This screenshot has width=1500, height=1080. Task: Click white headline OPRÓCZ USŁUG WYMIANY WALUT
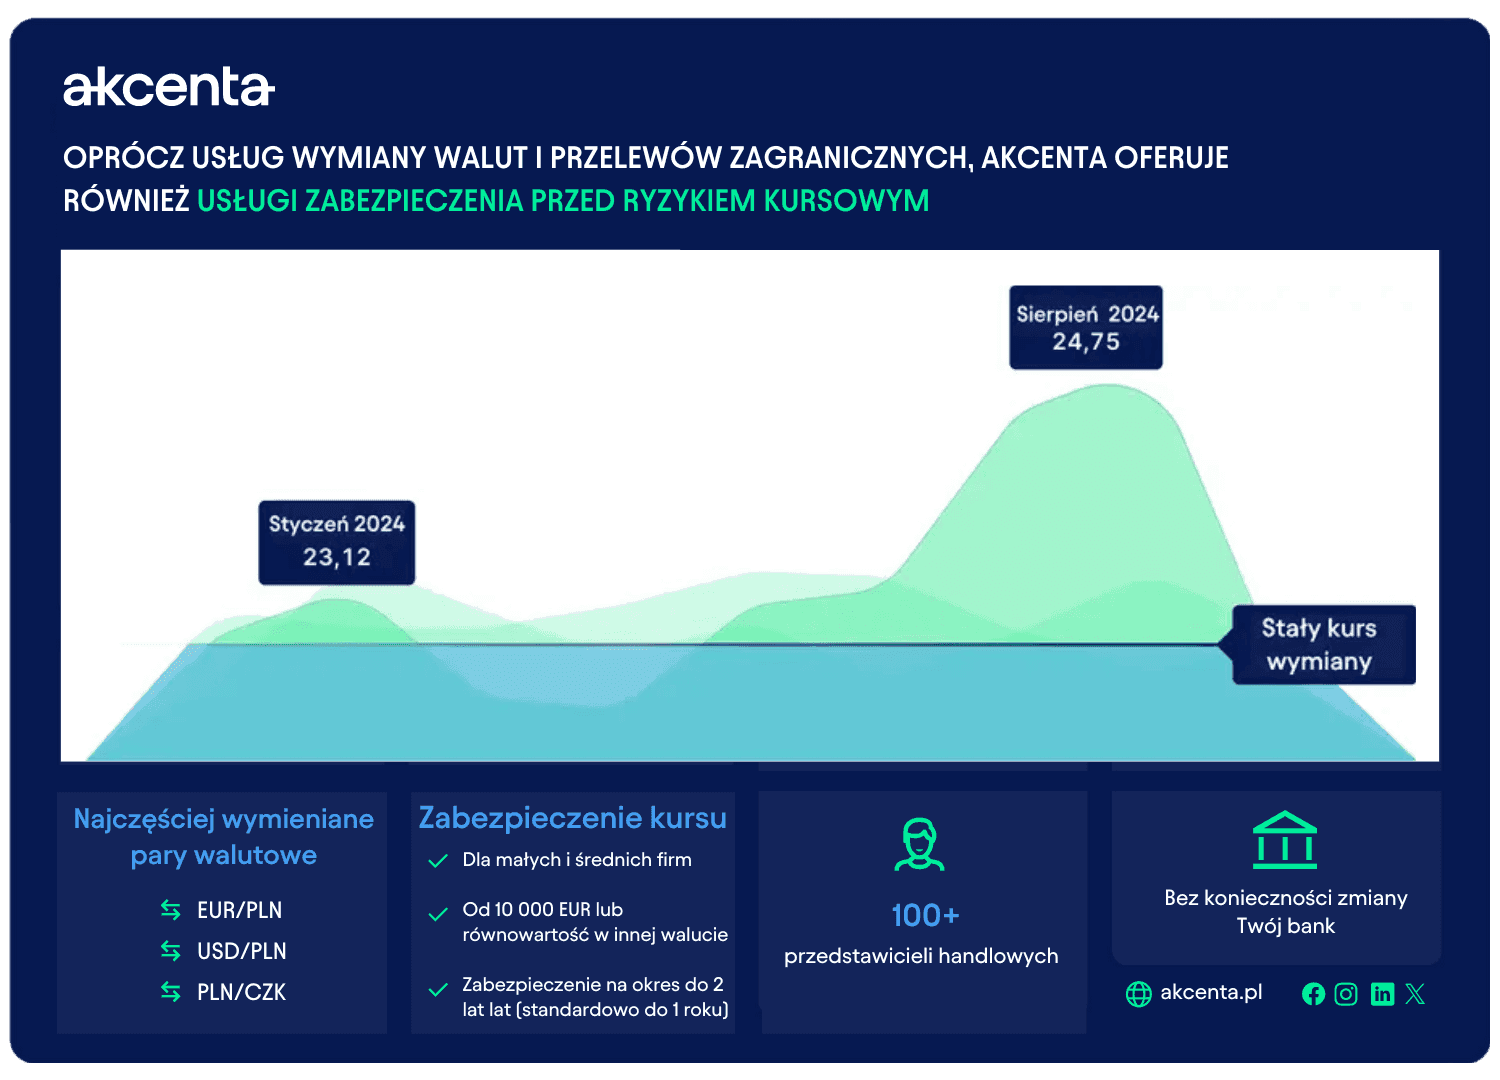click(646, 158)
